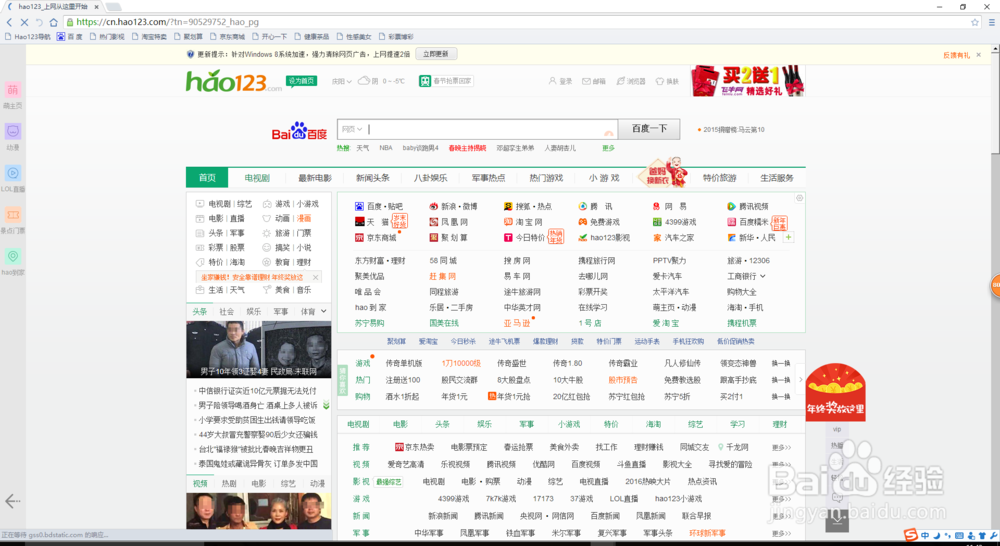Click 立即更新 update button

pos(436,54)
